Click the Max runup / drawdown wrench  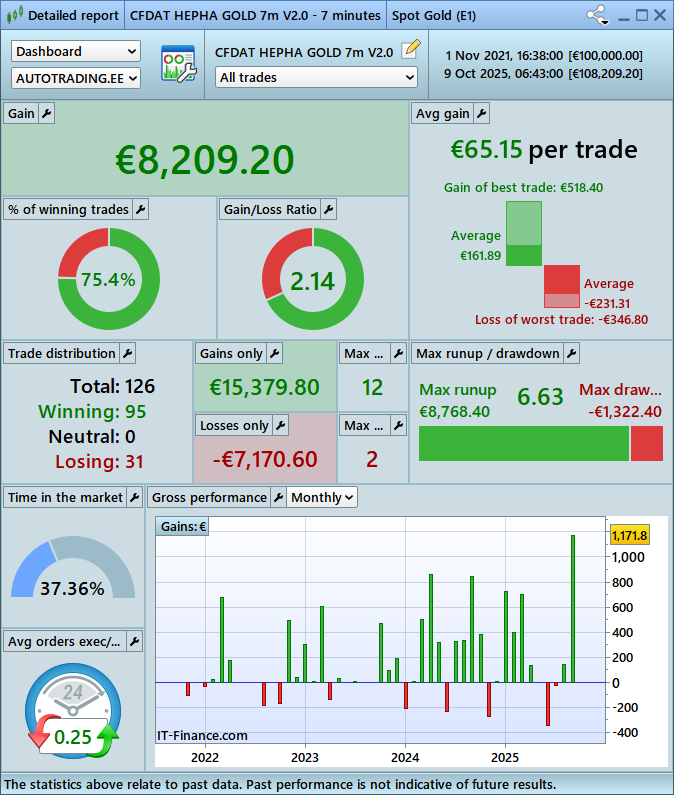coord(570,353)
